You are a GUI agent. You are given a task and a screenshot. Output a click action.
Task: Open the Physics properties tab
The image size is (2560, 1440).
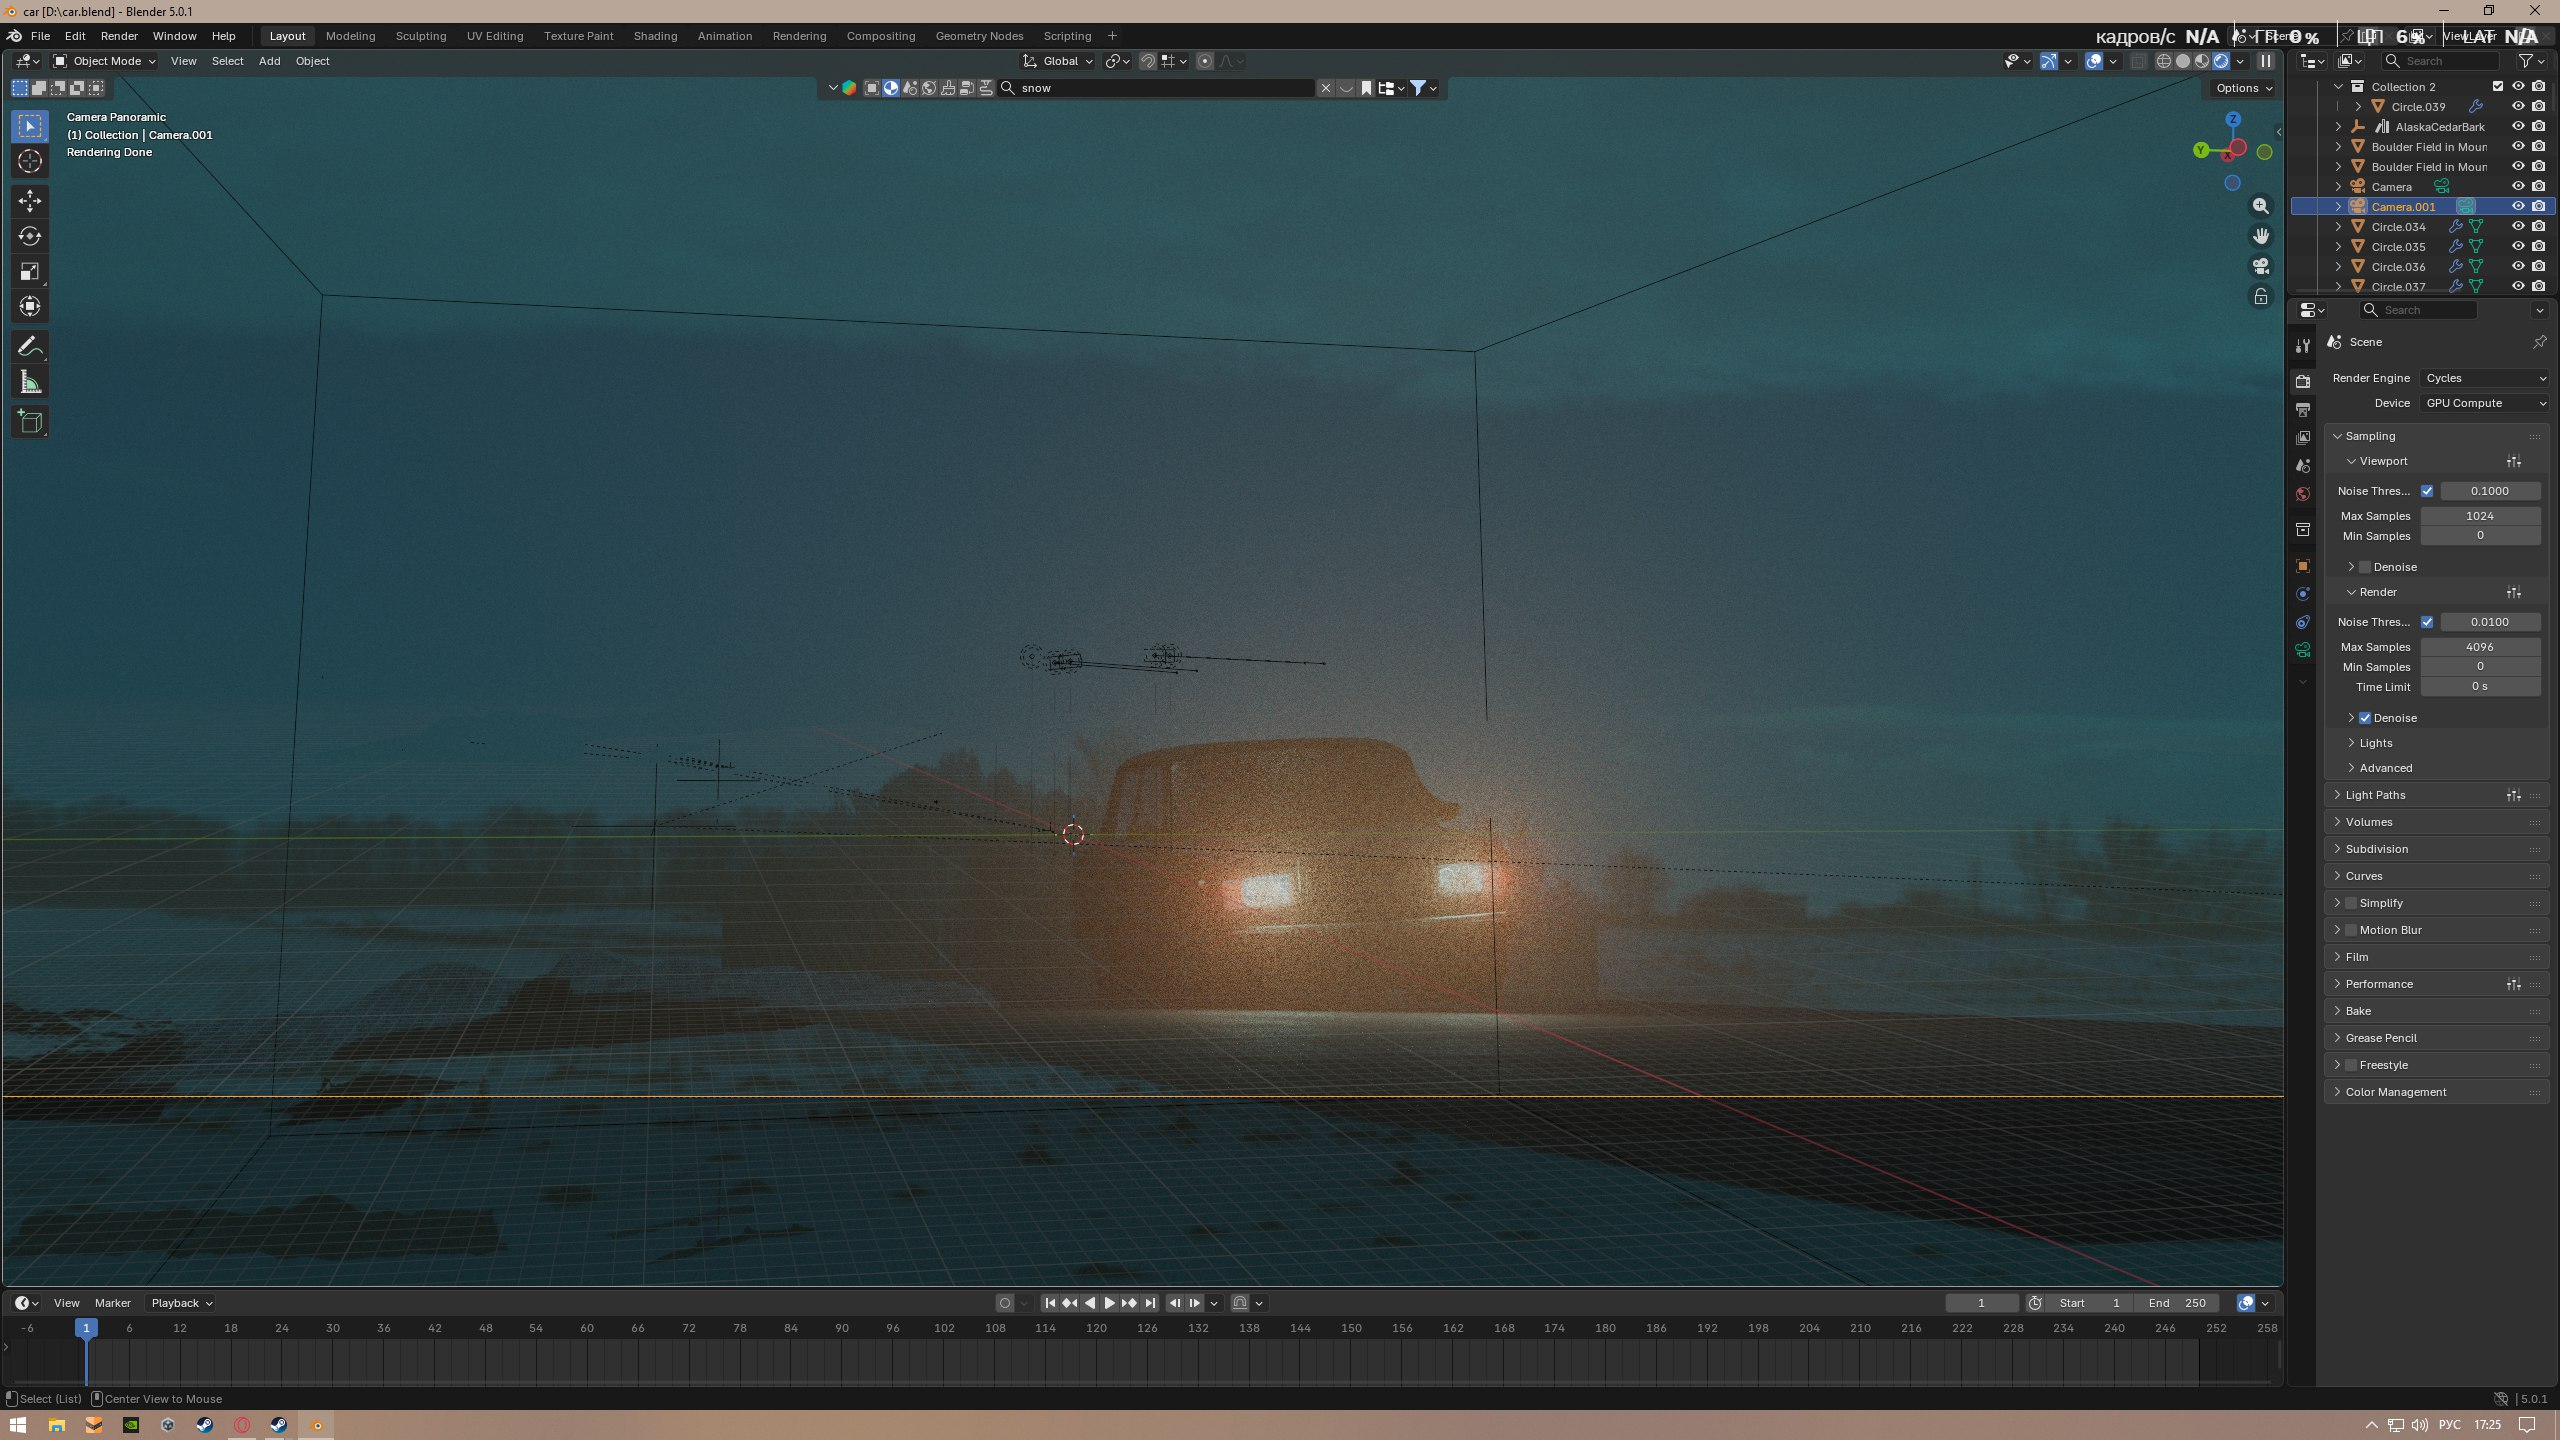(x=2303, y=594)
